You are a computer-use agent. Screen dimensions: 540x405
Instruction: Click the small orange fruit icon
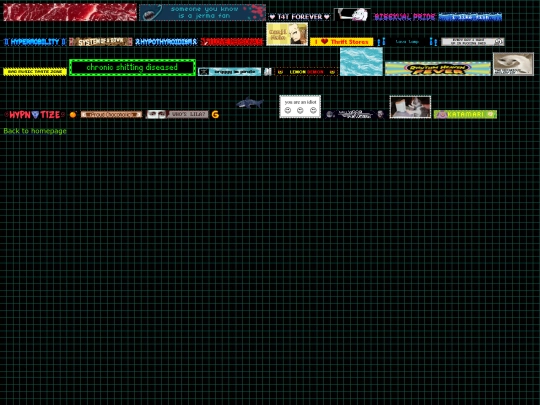[x=73, y=115]
